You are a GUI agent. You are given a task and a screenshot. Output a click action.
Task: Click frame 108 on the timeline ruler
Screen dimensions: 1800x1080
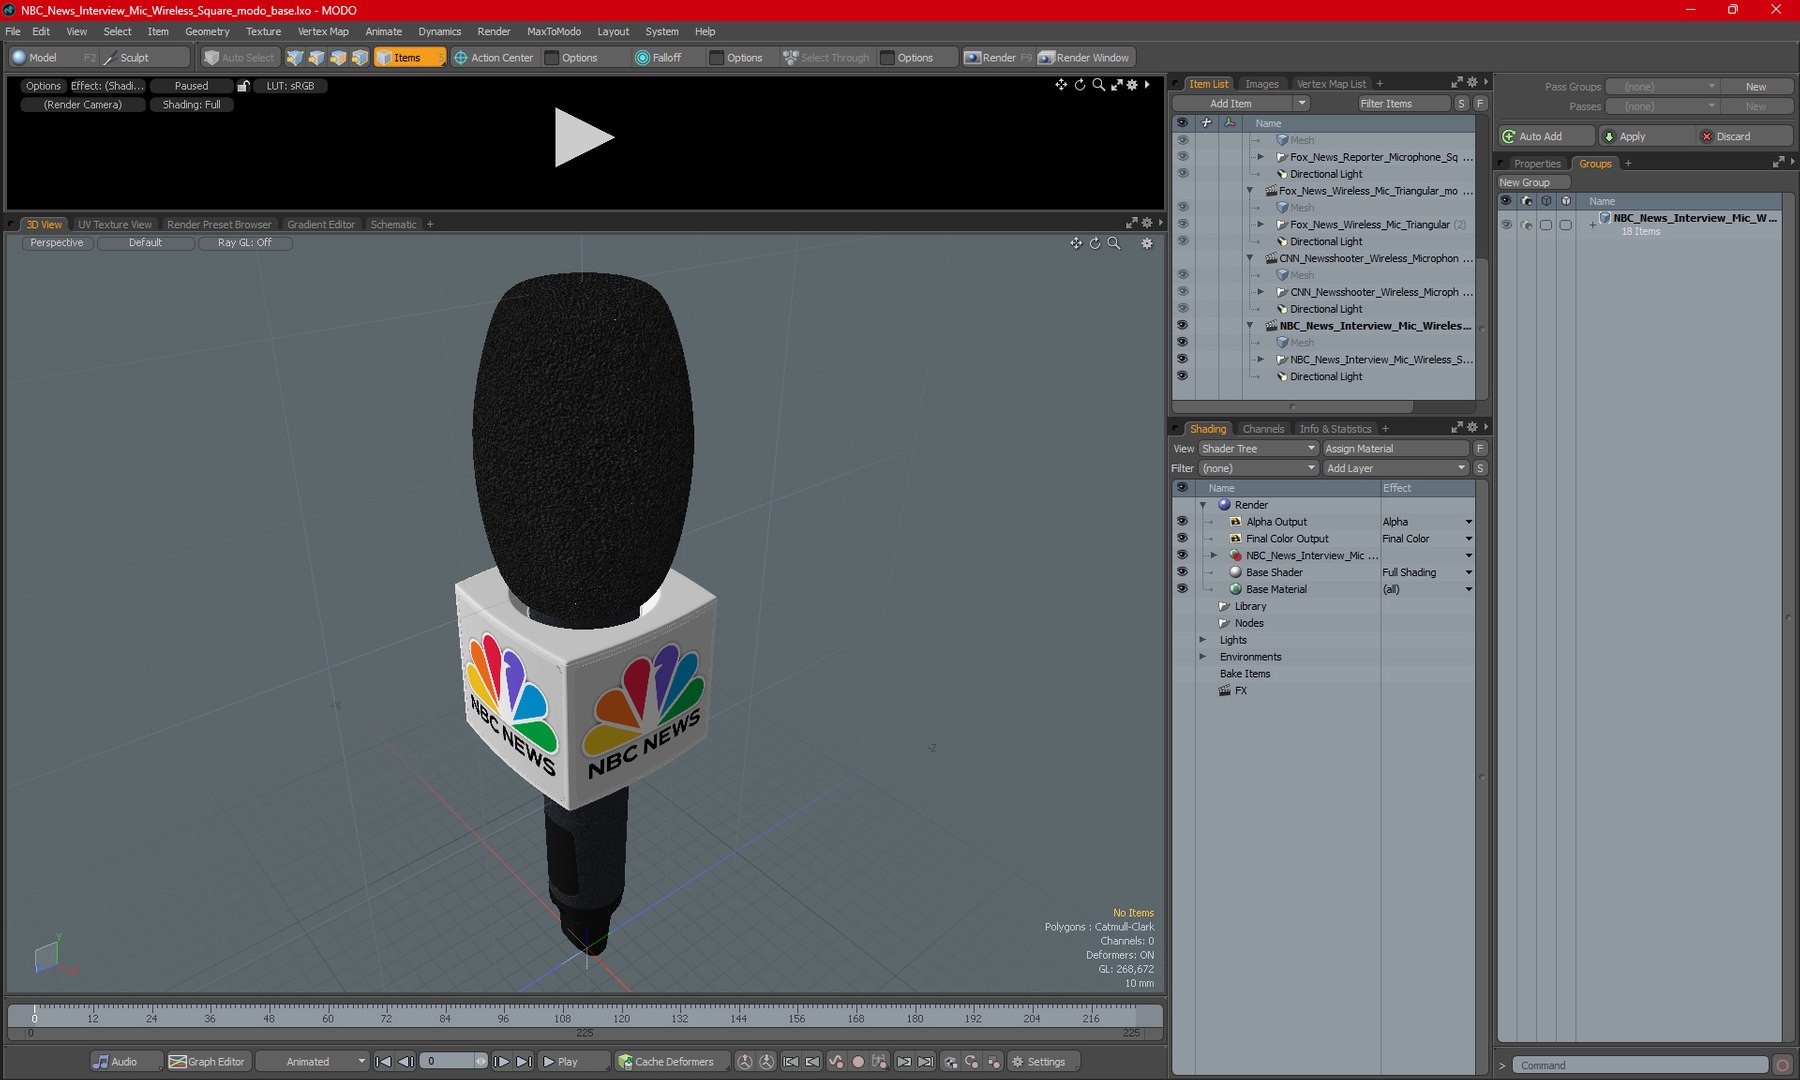[563, 1018]
